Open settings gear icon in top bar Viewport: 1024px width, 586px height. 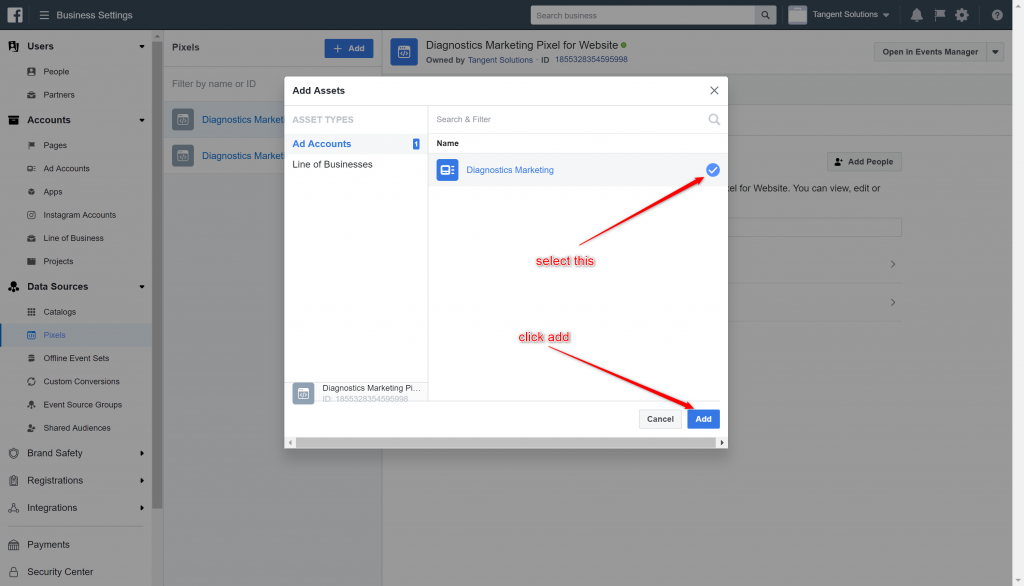962,15
